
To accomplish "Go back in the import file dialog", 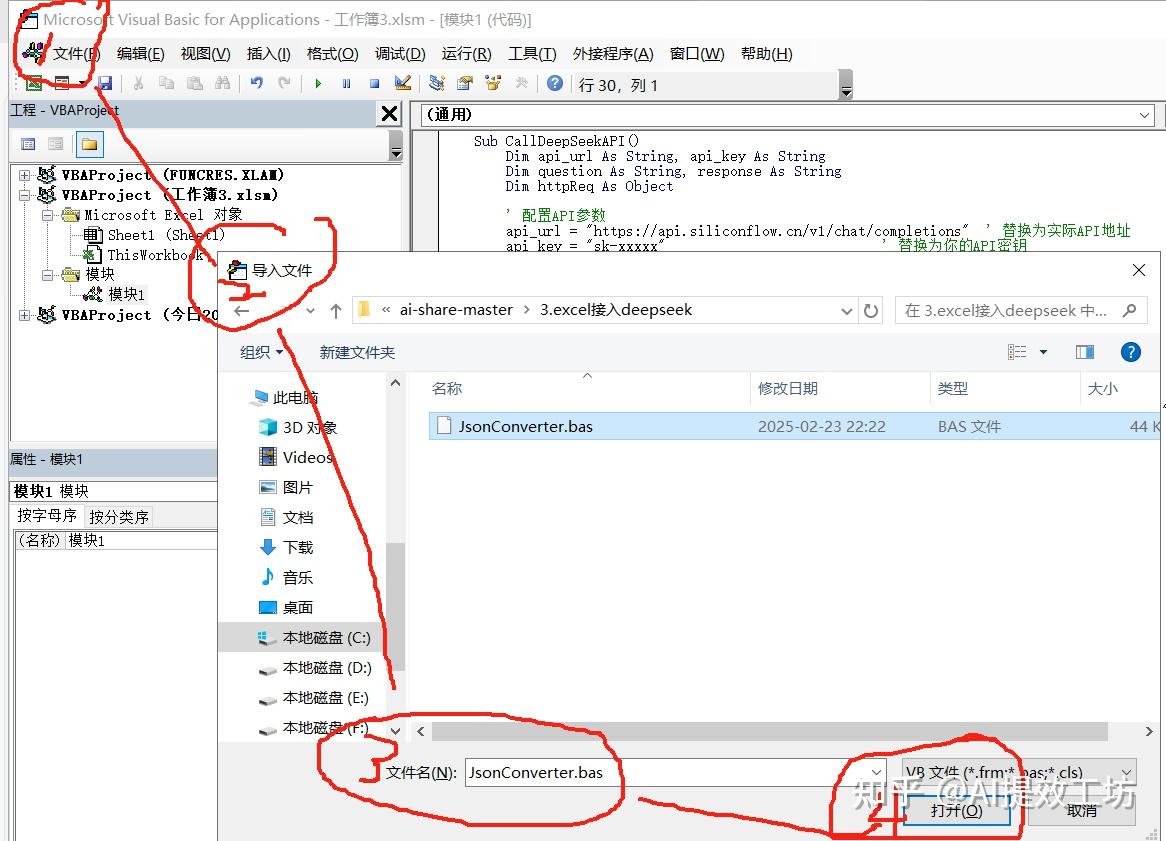I will tap(241, 311).
